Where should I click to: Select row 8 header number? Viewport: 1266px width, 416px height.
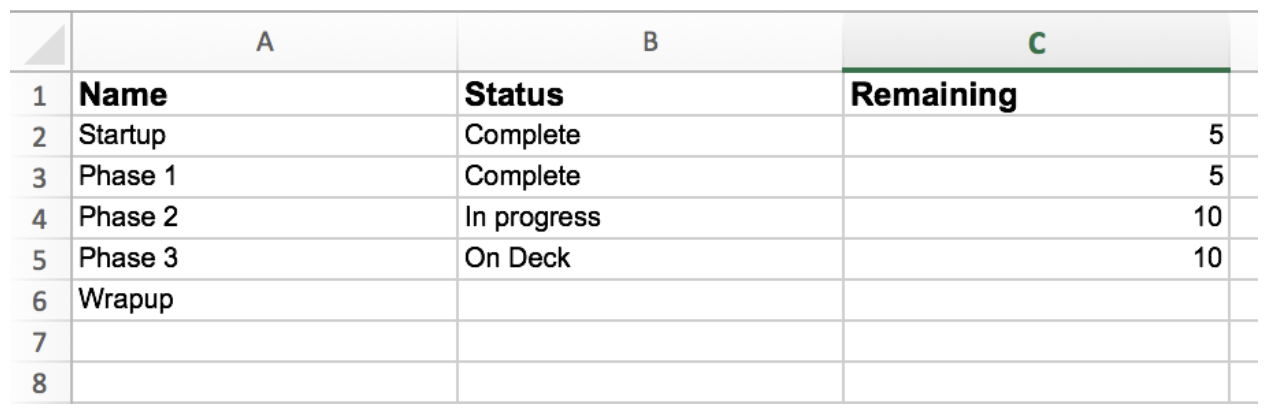pos(36,381)
